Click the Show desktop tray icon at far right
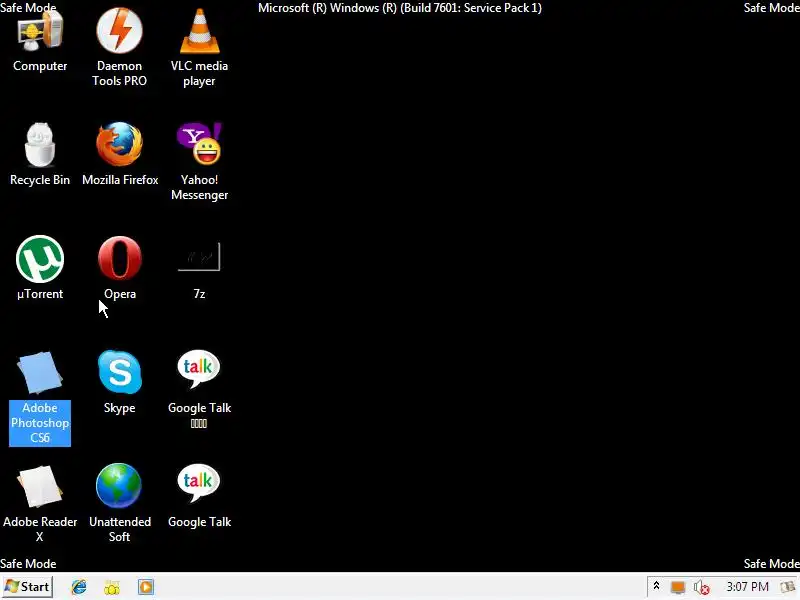This screenshot has width=800, height=600. tap(789, 587)
